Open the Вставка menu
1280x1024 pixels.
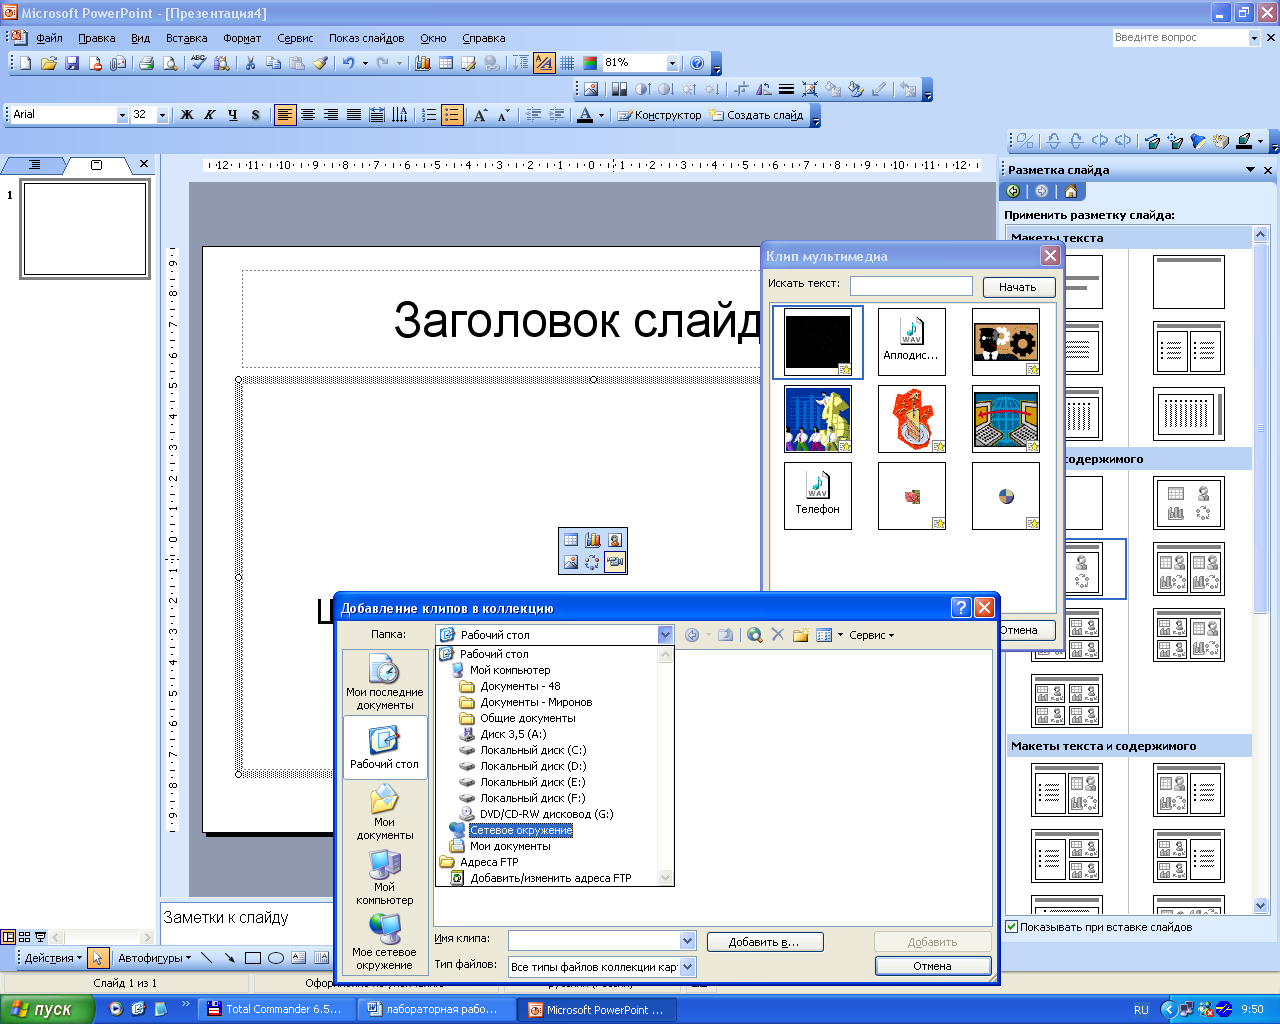click(187, 38)
